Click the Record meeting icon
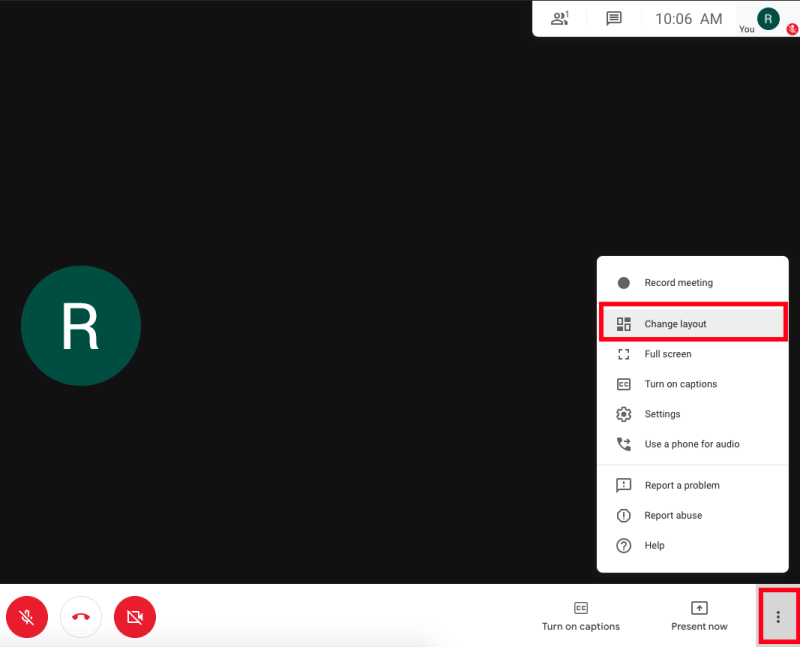 [624, 282]
